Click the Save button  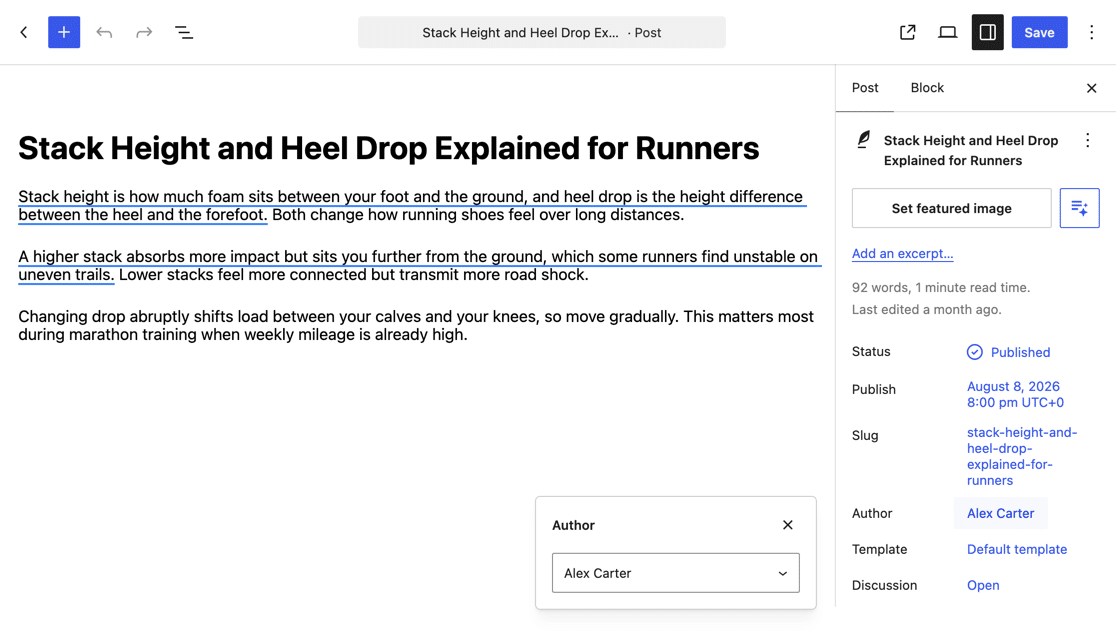[x=1039, y=32]
